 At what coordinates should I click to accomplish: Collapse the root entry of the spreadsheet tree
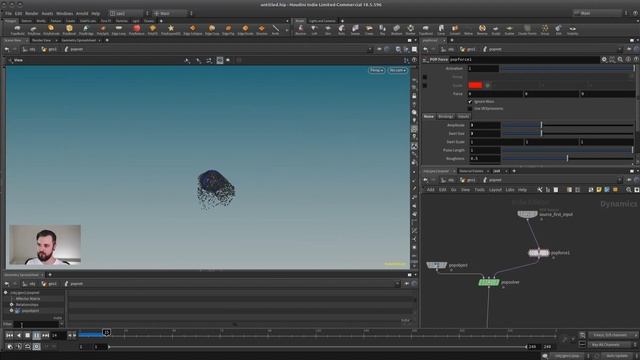click(x=6, y=293)
